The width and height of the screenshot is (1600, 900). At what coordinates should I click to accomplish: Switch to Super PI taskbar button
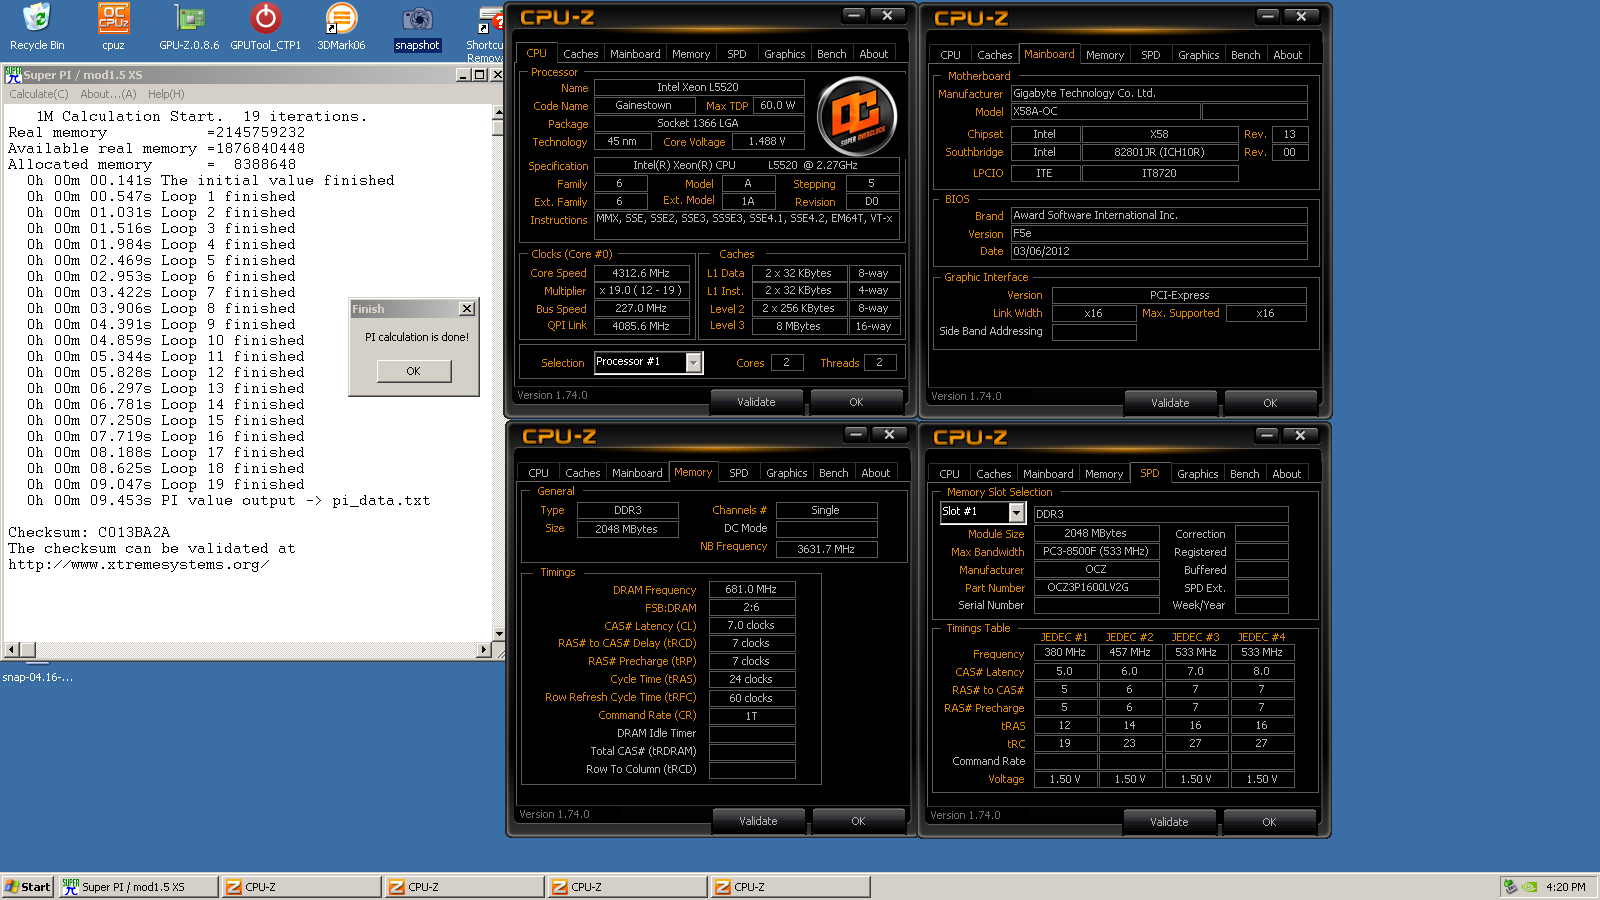pos(138,887)
